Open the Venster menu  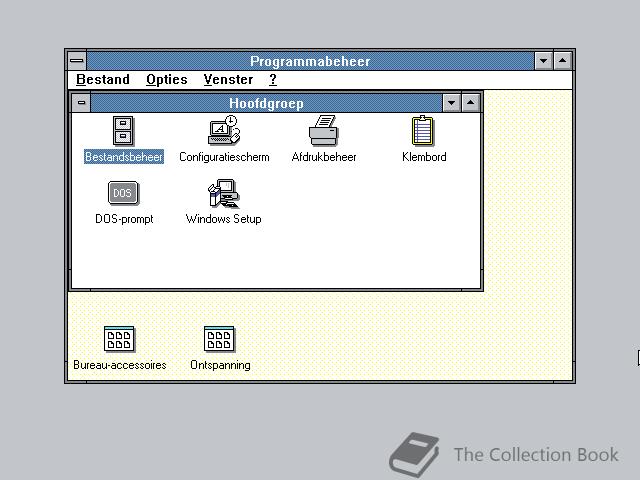[x=228, y=79]
